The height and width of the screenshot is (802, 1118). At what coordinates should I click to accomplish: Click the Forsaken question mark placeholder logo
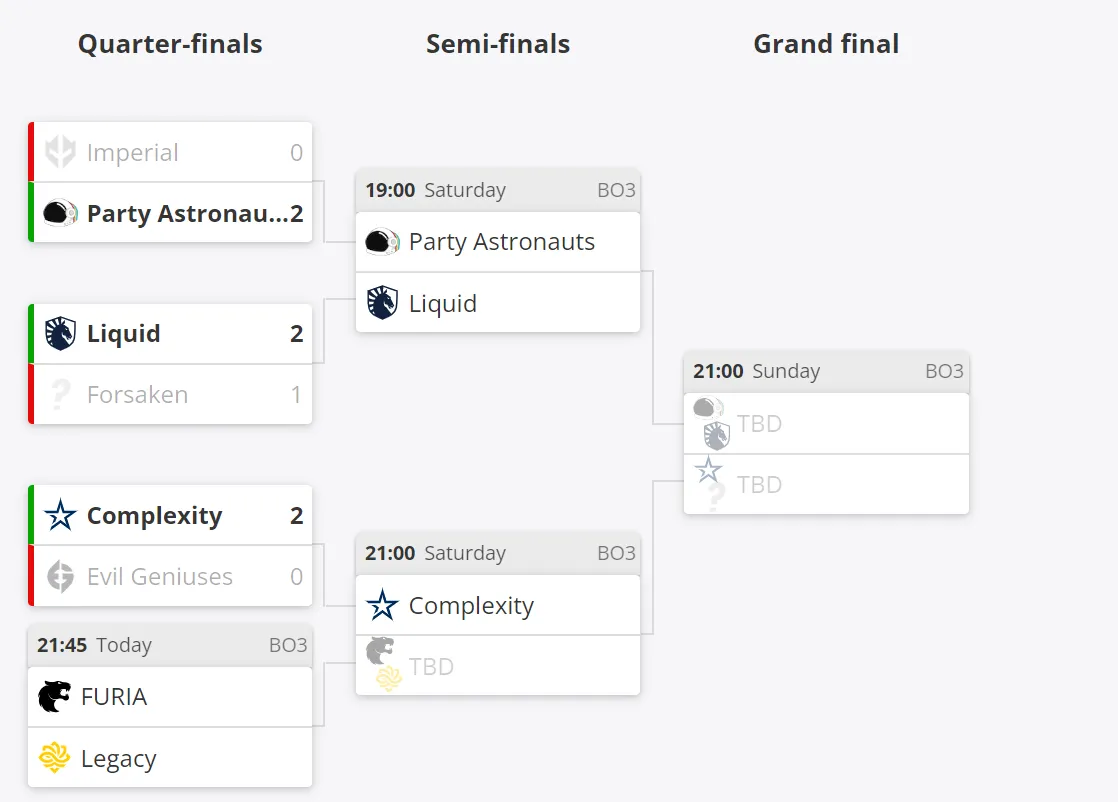pos(61,394)
